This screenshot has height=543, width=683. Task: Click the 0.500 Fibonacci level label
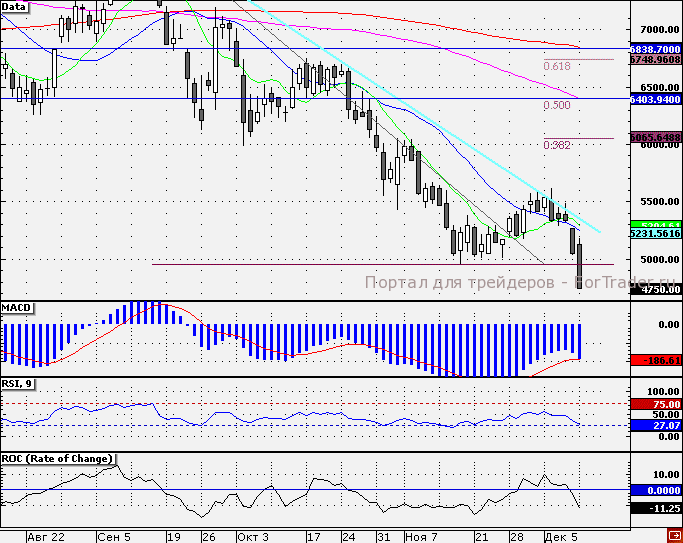[557, 105]
